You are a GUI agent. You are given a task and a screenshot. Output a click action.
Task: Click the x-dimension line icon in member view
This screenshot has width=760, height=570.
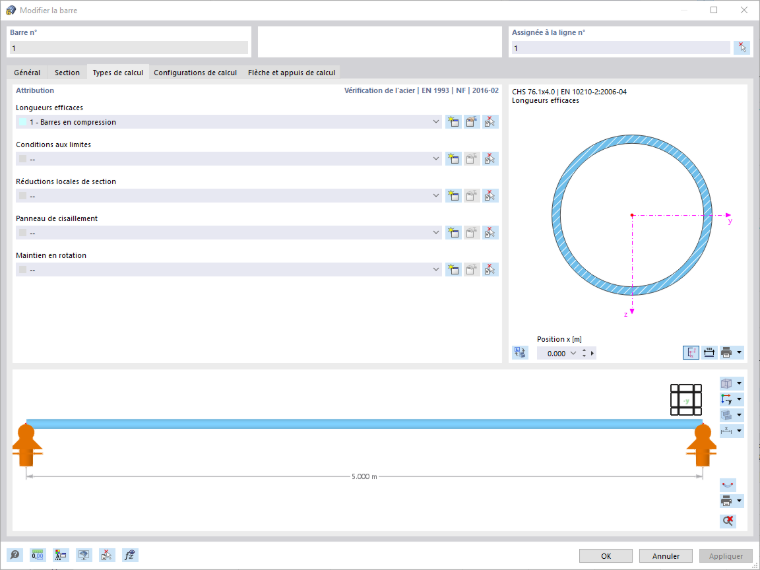pos(726,430)
